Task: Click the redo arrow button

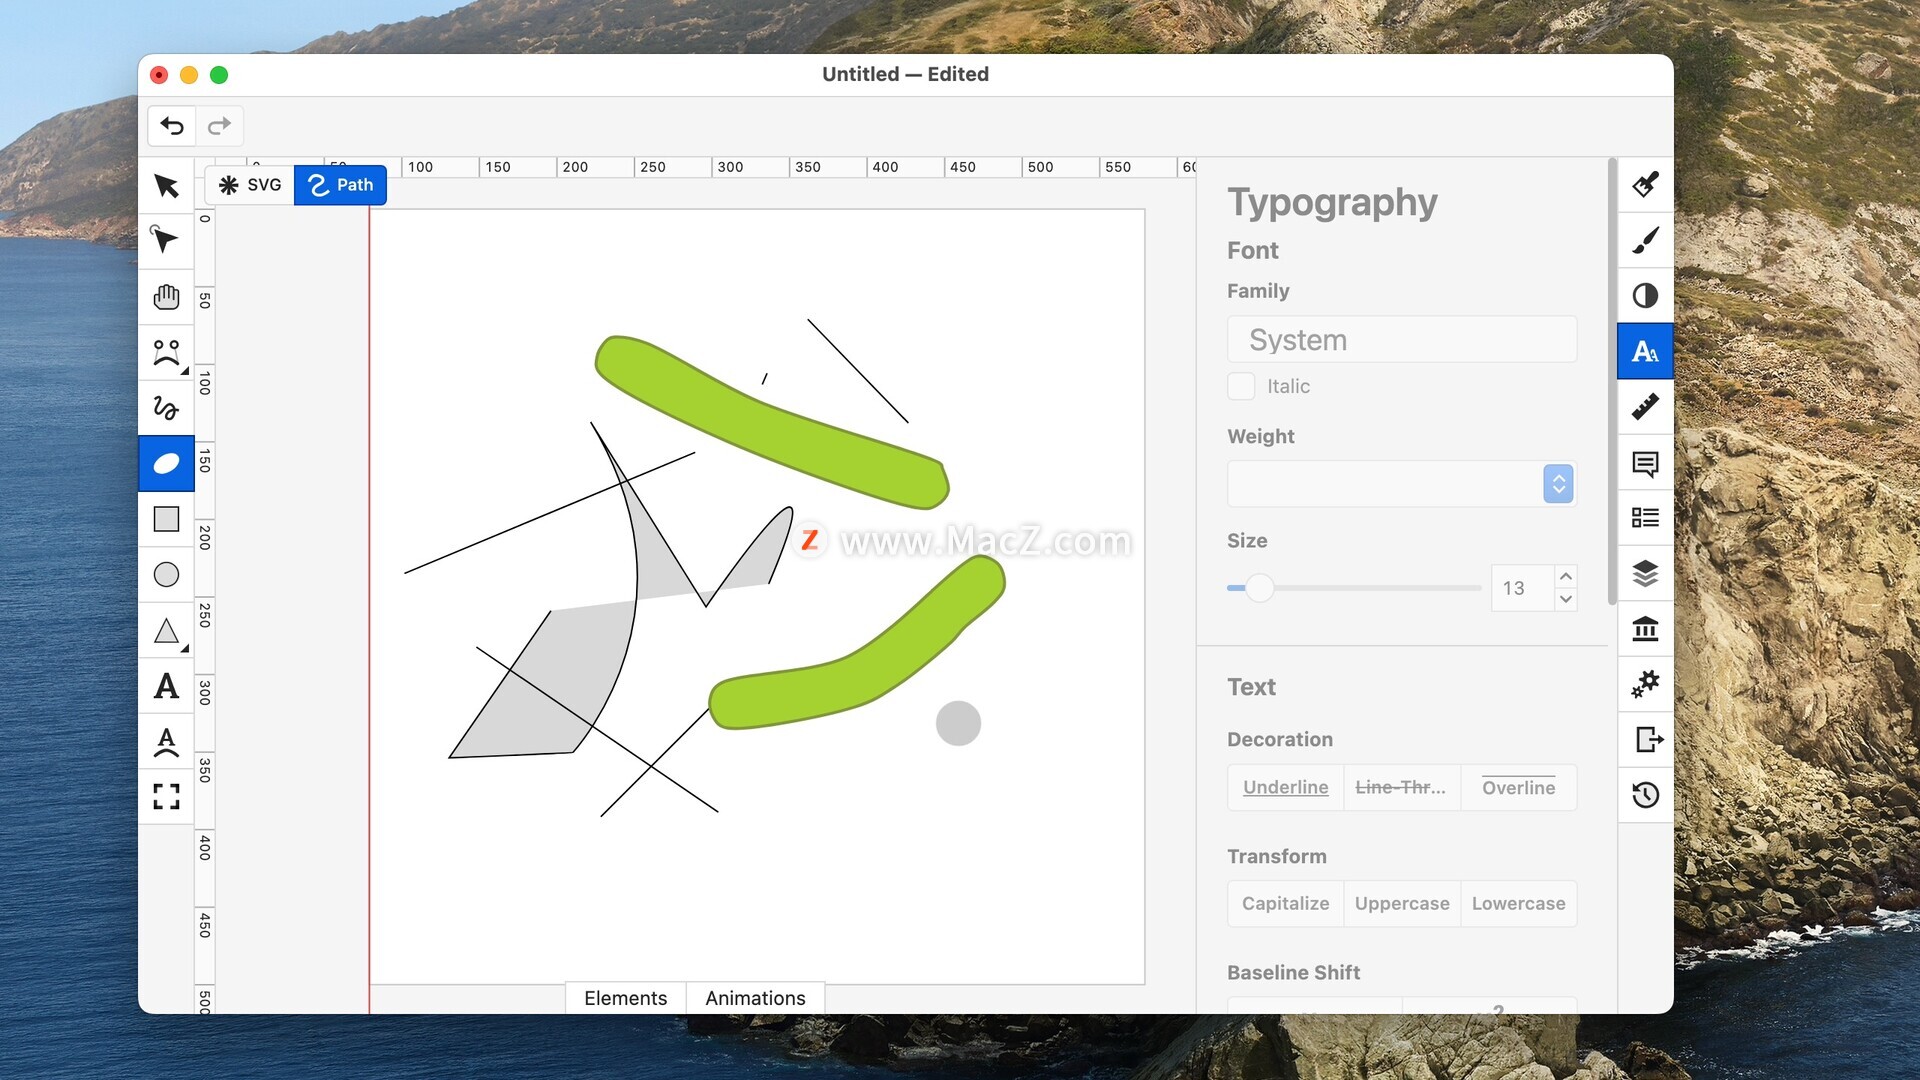Action: pyautogui.click(x=219, y=126)
